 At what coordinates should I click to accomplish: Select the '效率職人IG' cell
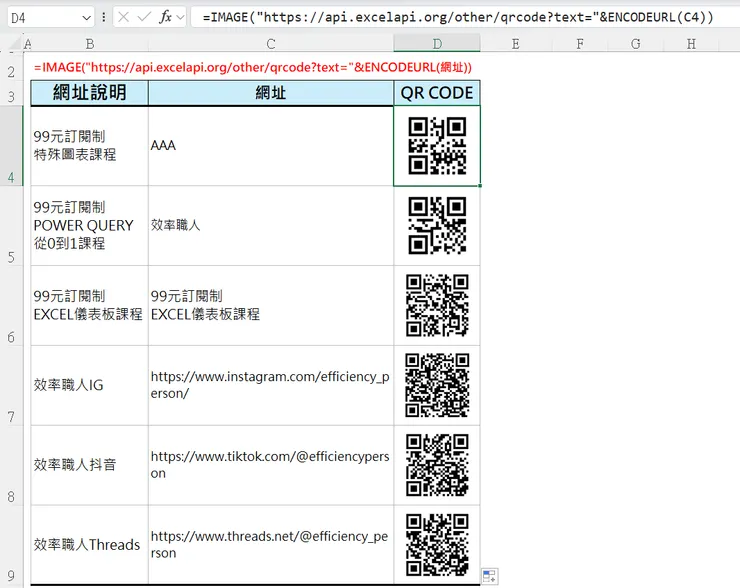coord(90,385)
